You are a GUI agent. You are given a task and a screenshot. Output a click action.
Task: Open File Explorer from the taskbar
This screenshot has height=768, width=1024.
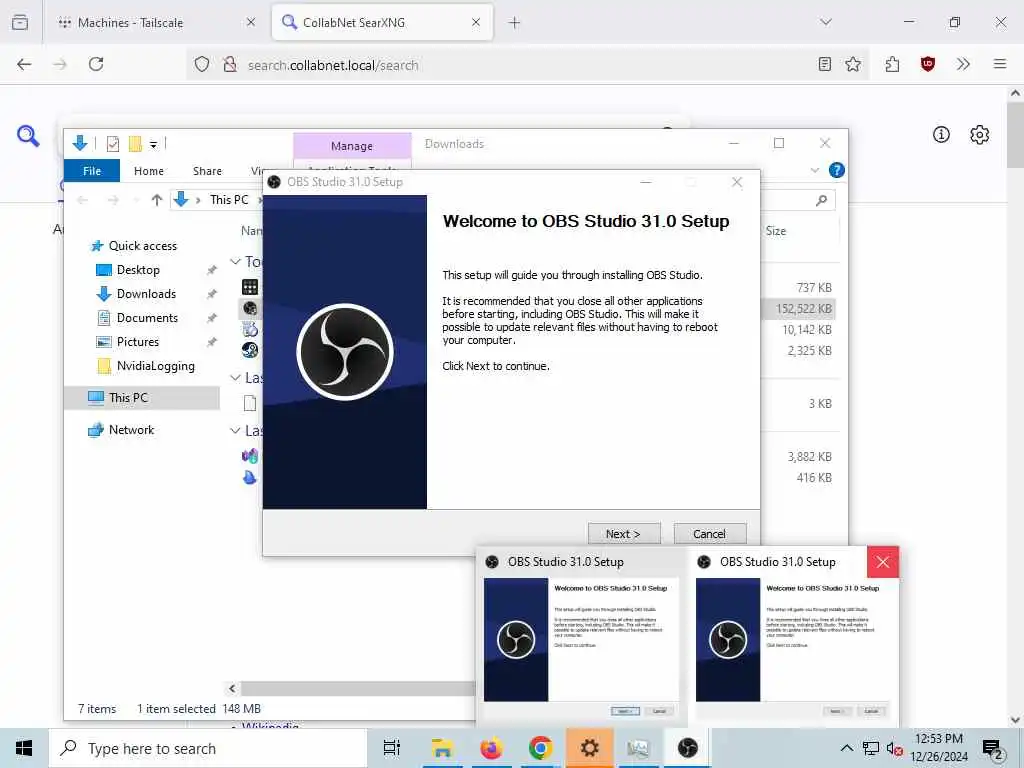coord(442,748)
